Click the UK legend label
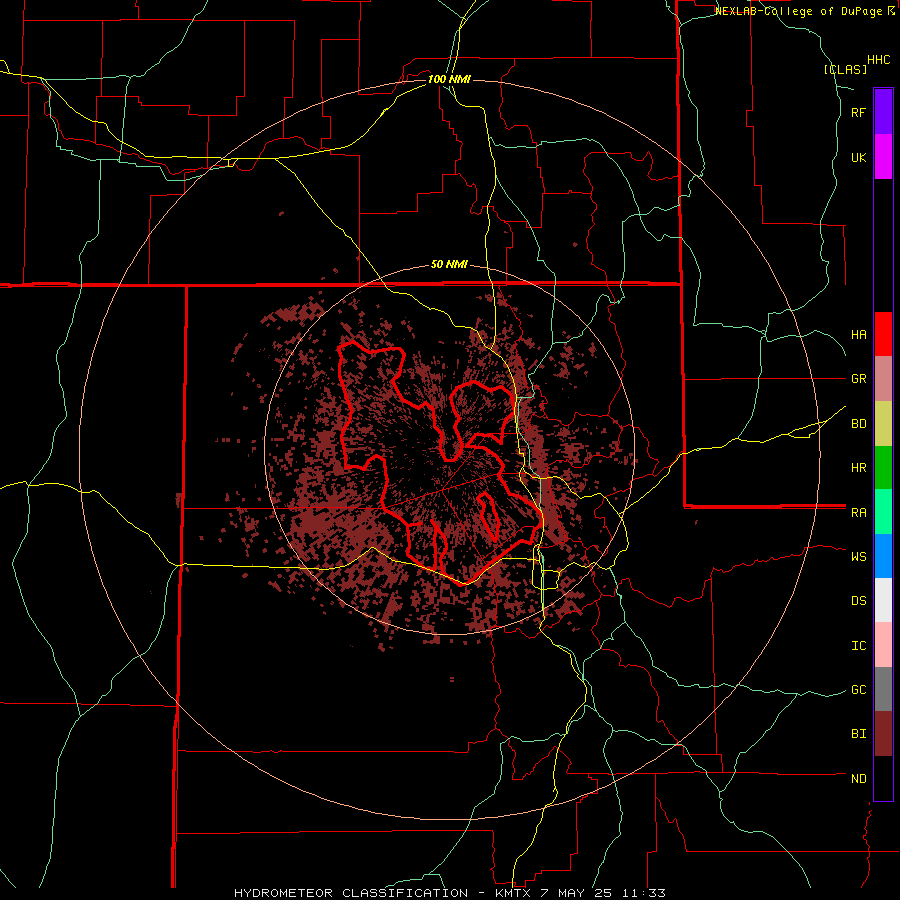Image resolution: width=900 pixels, height=900 pixels. coord(858,157)
